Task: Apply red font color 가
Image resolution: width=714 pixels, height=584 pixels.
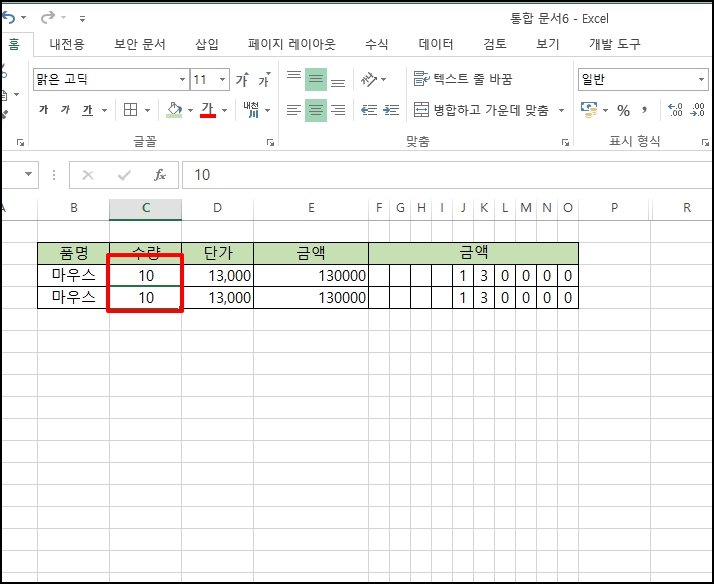Action: [x=208, y=110]
